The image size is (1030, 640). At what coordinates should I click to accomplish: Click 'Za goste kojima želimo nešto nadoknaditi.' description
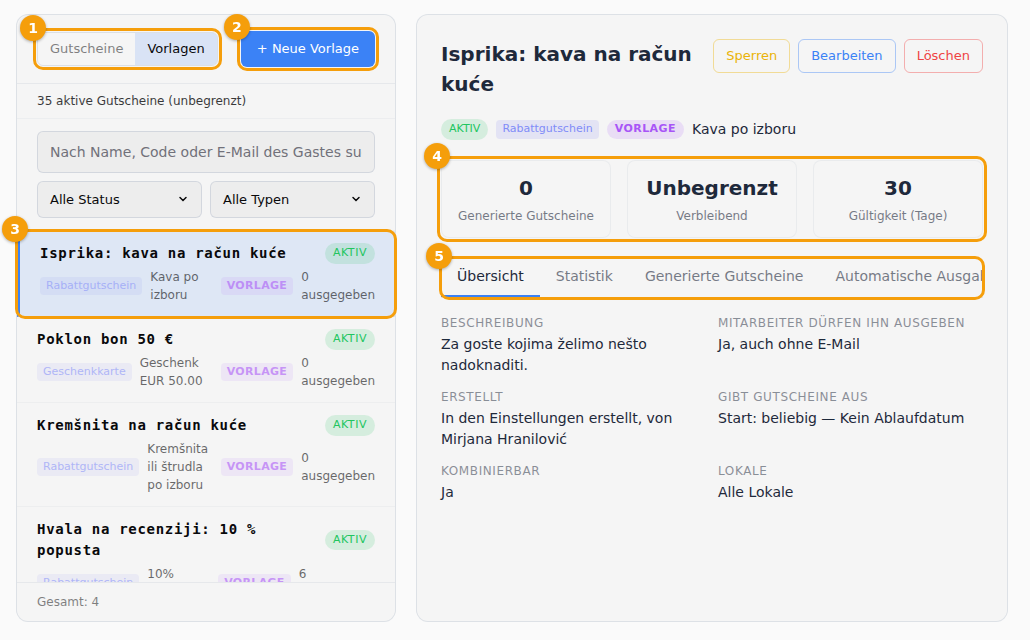pyautogui.click(x=544, y=355)
